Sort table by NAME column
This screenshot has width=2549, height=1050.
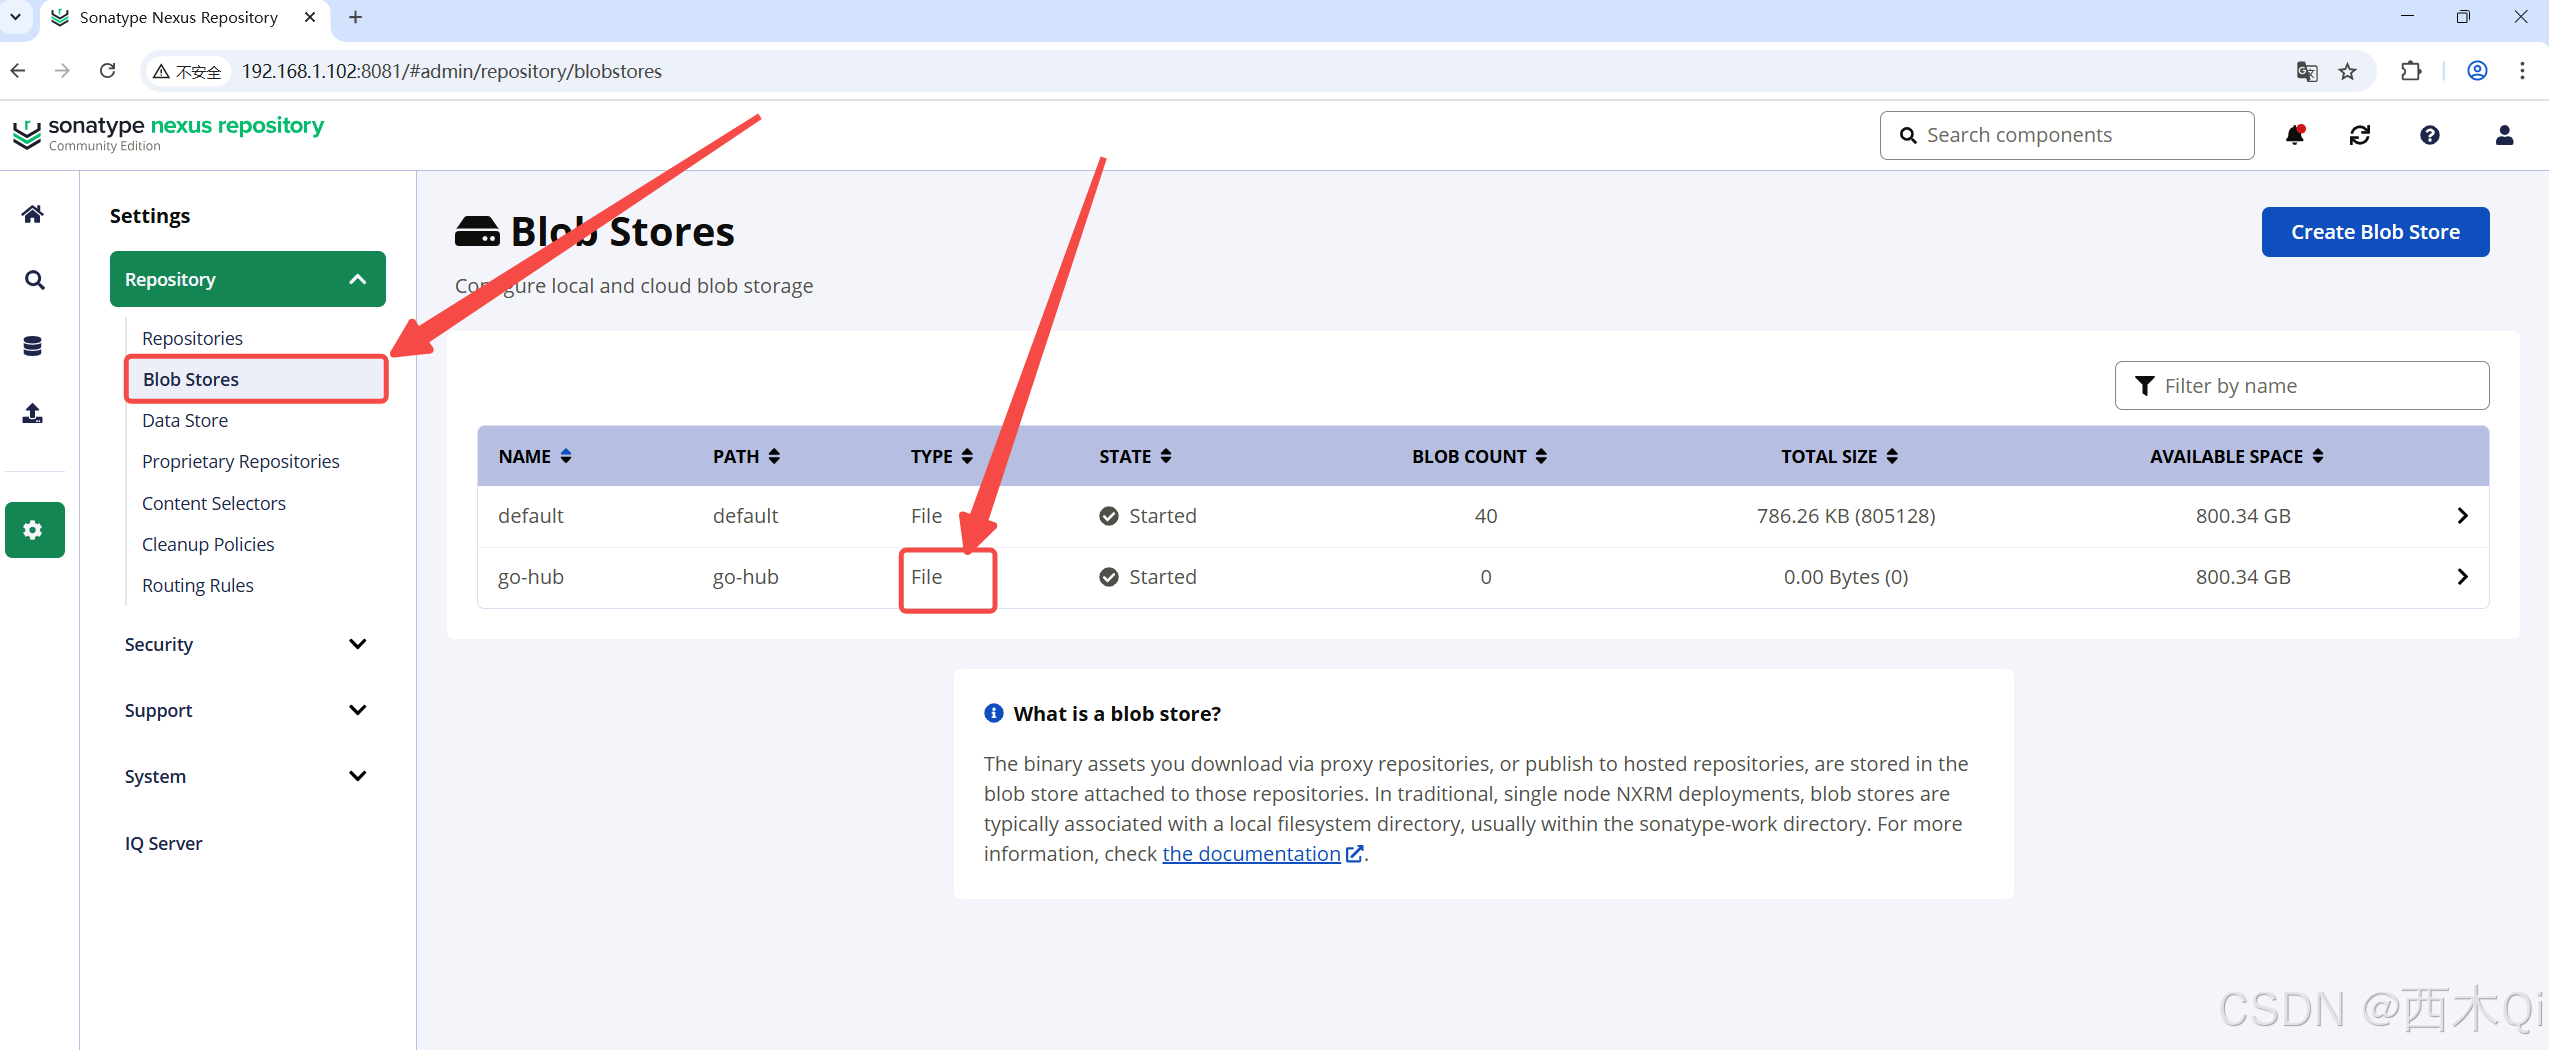[535, 457]
